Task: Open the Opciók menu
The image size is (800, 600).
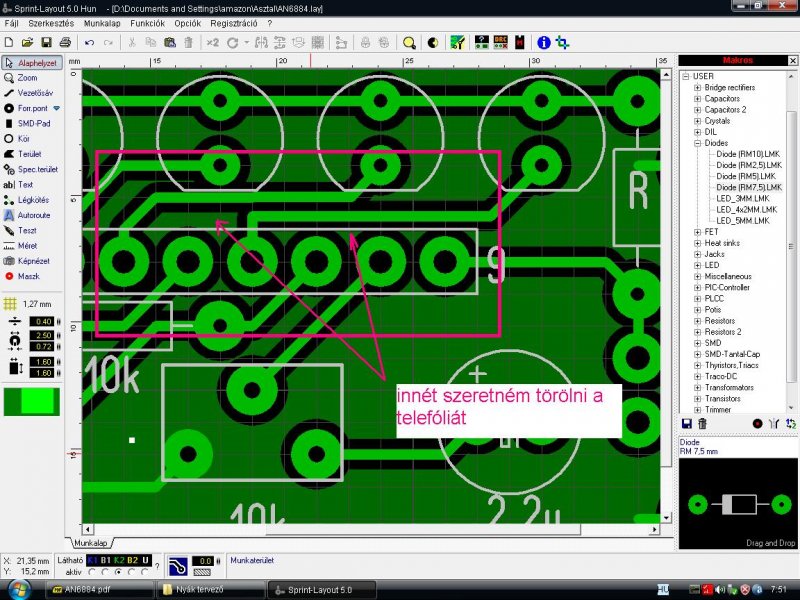Action: pyautogui.click(x=187, y=23)
